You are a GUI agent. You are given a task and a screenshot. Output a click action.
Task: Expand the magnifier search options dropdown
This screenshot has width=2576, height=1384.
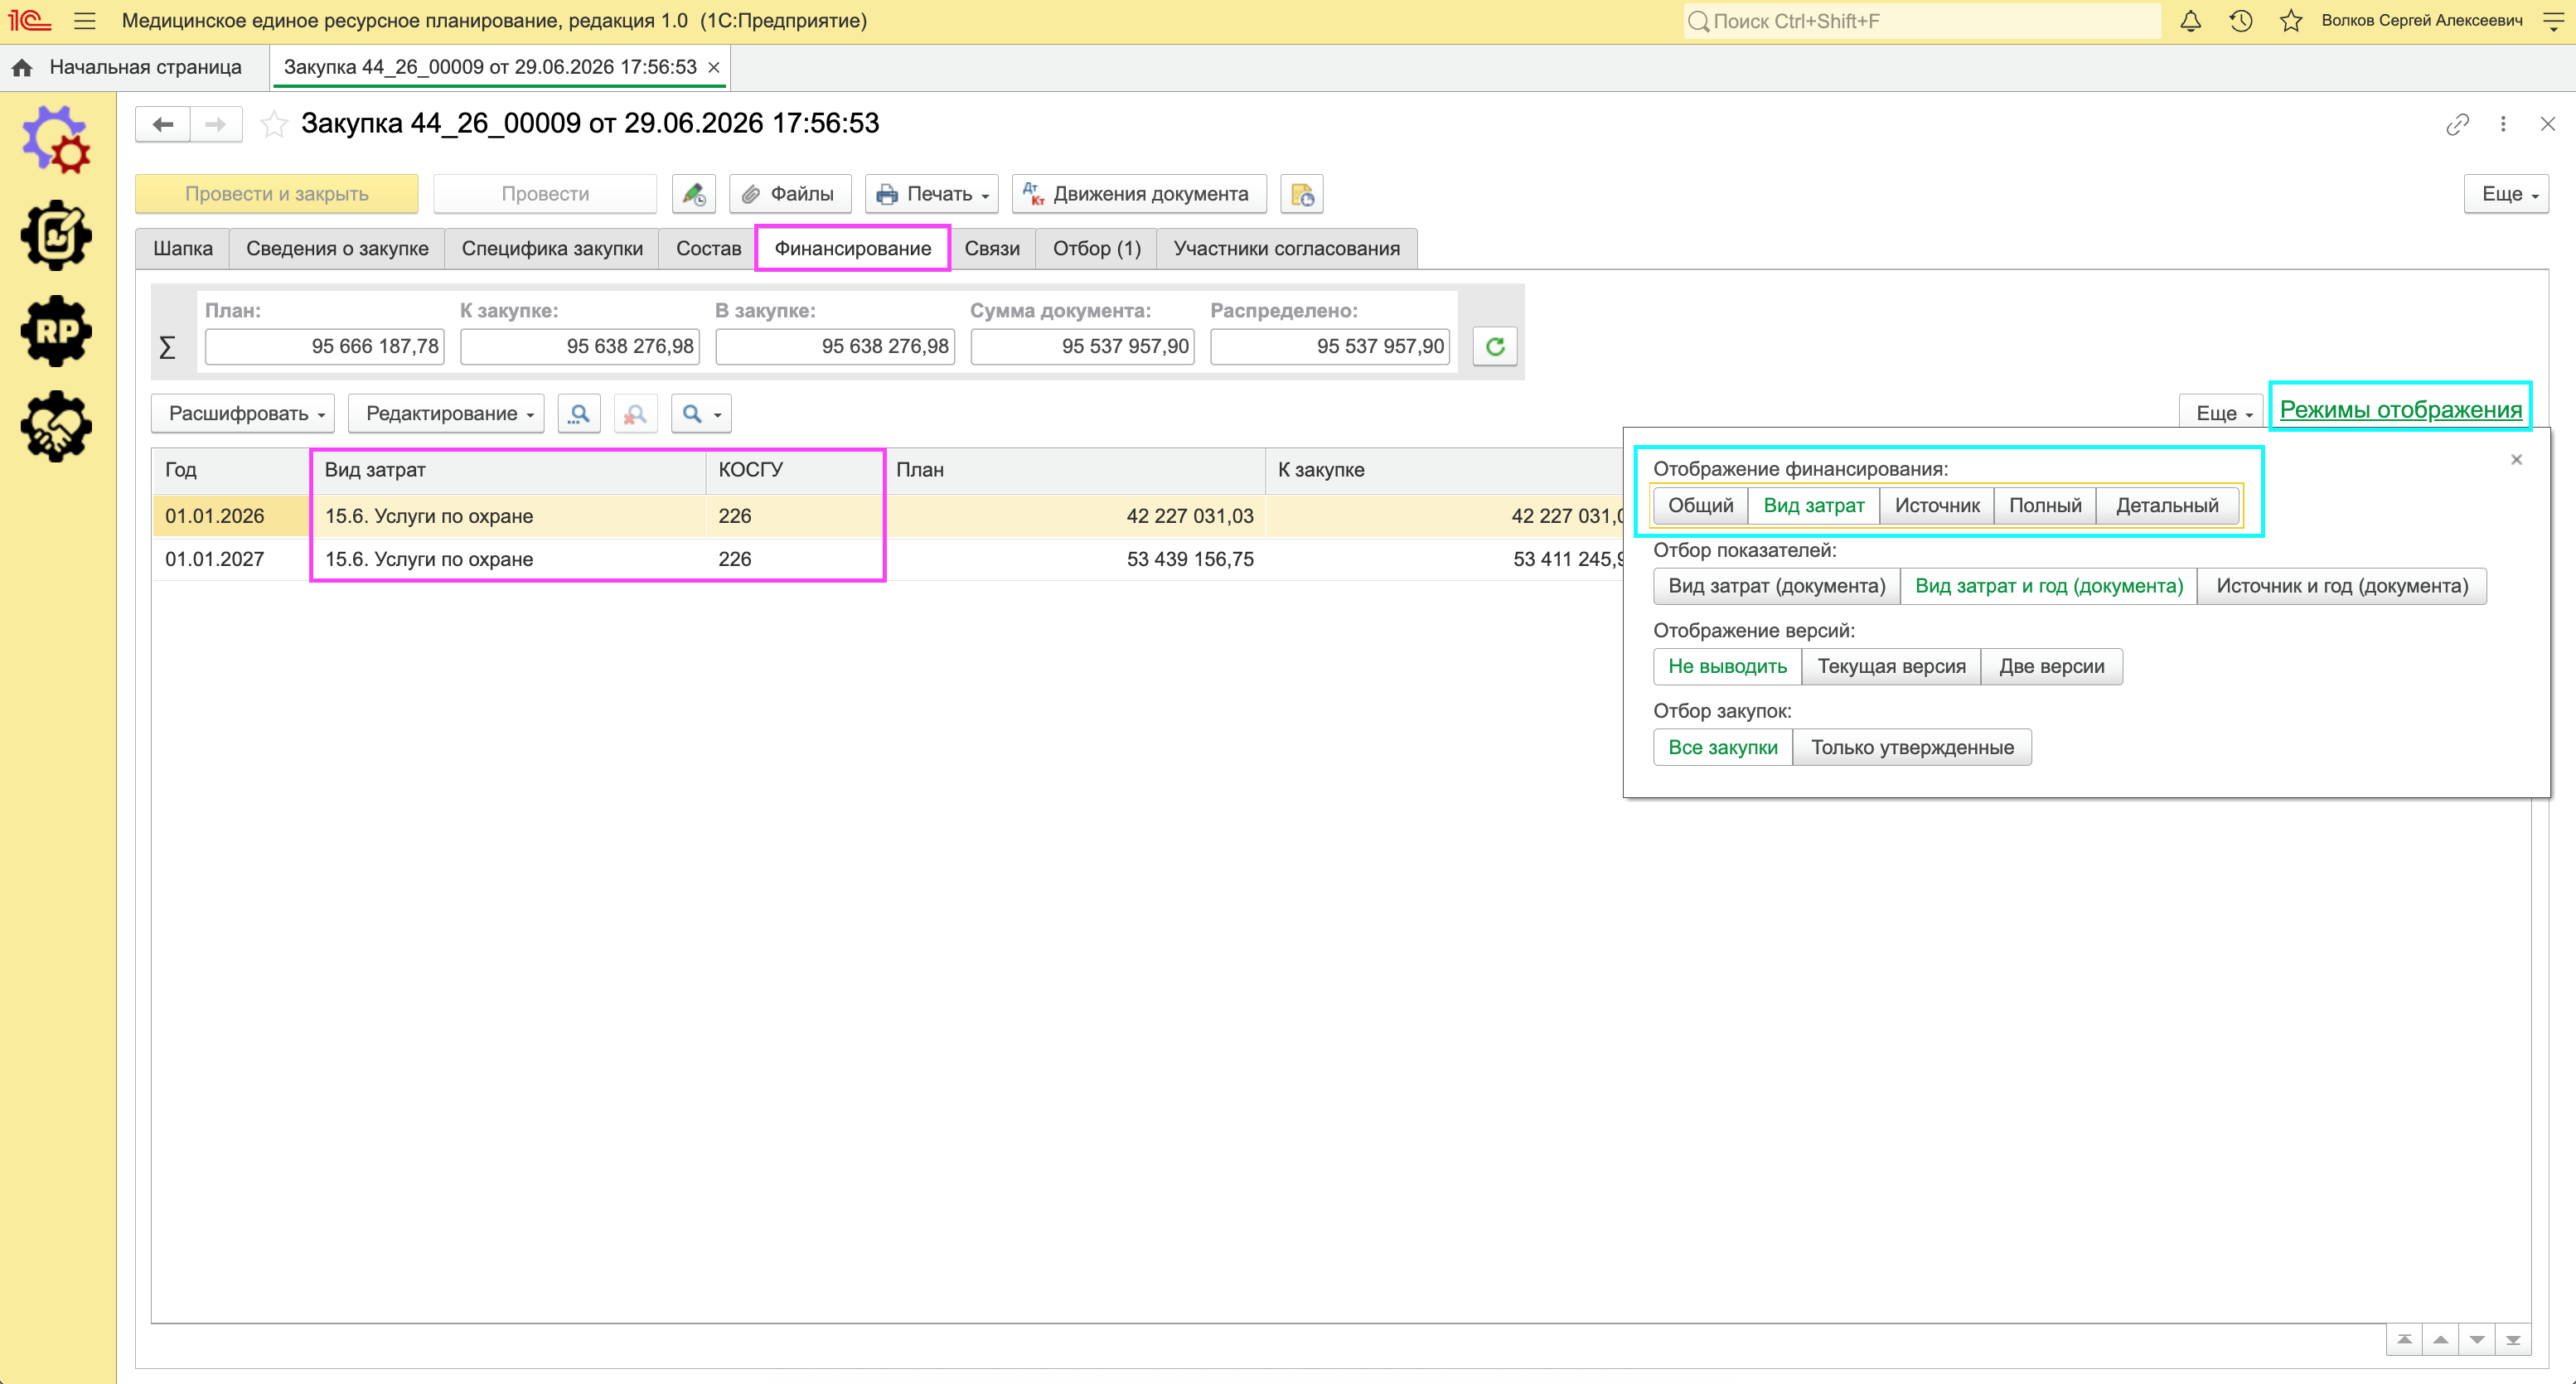coord(702,413)
